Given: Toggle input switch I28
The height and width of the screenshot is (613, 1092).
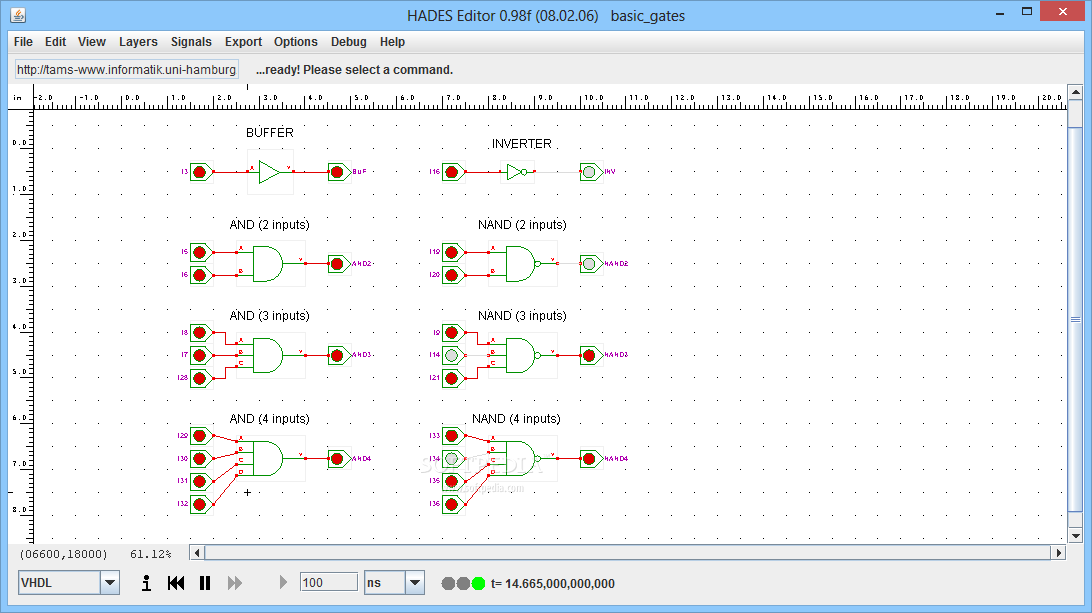Looking at the screenshot, I should click(x=201, y=378).
